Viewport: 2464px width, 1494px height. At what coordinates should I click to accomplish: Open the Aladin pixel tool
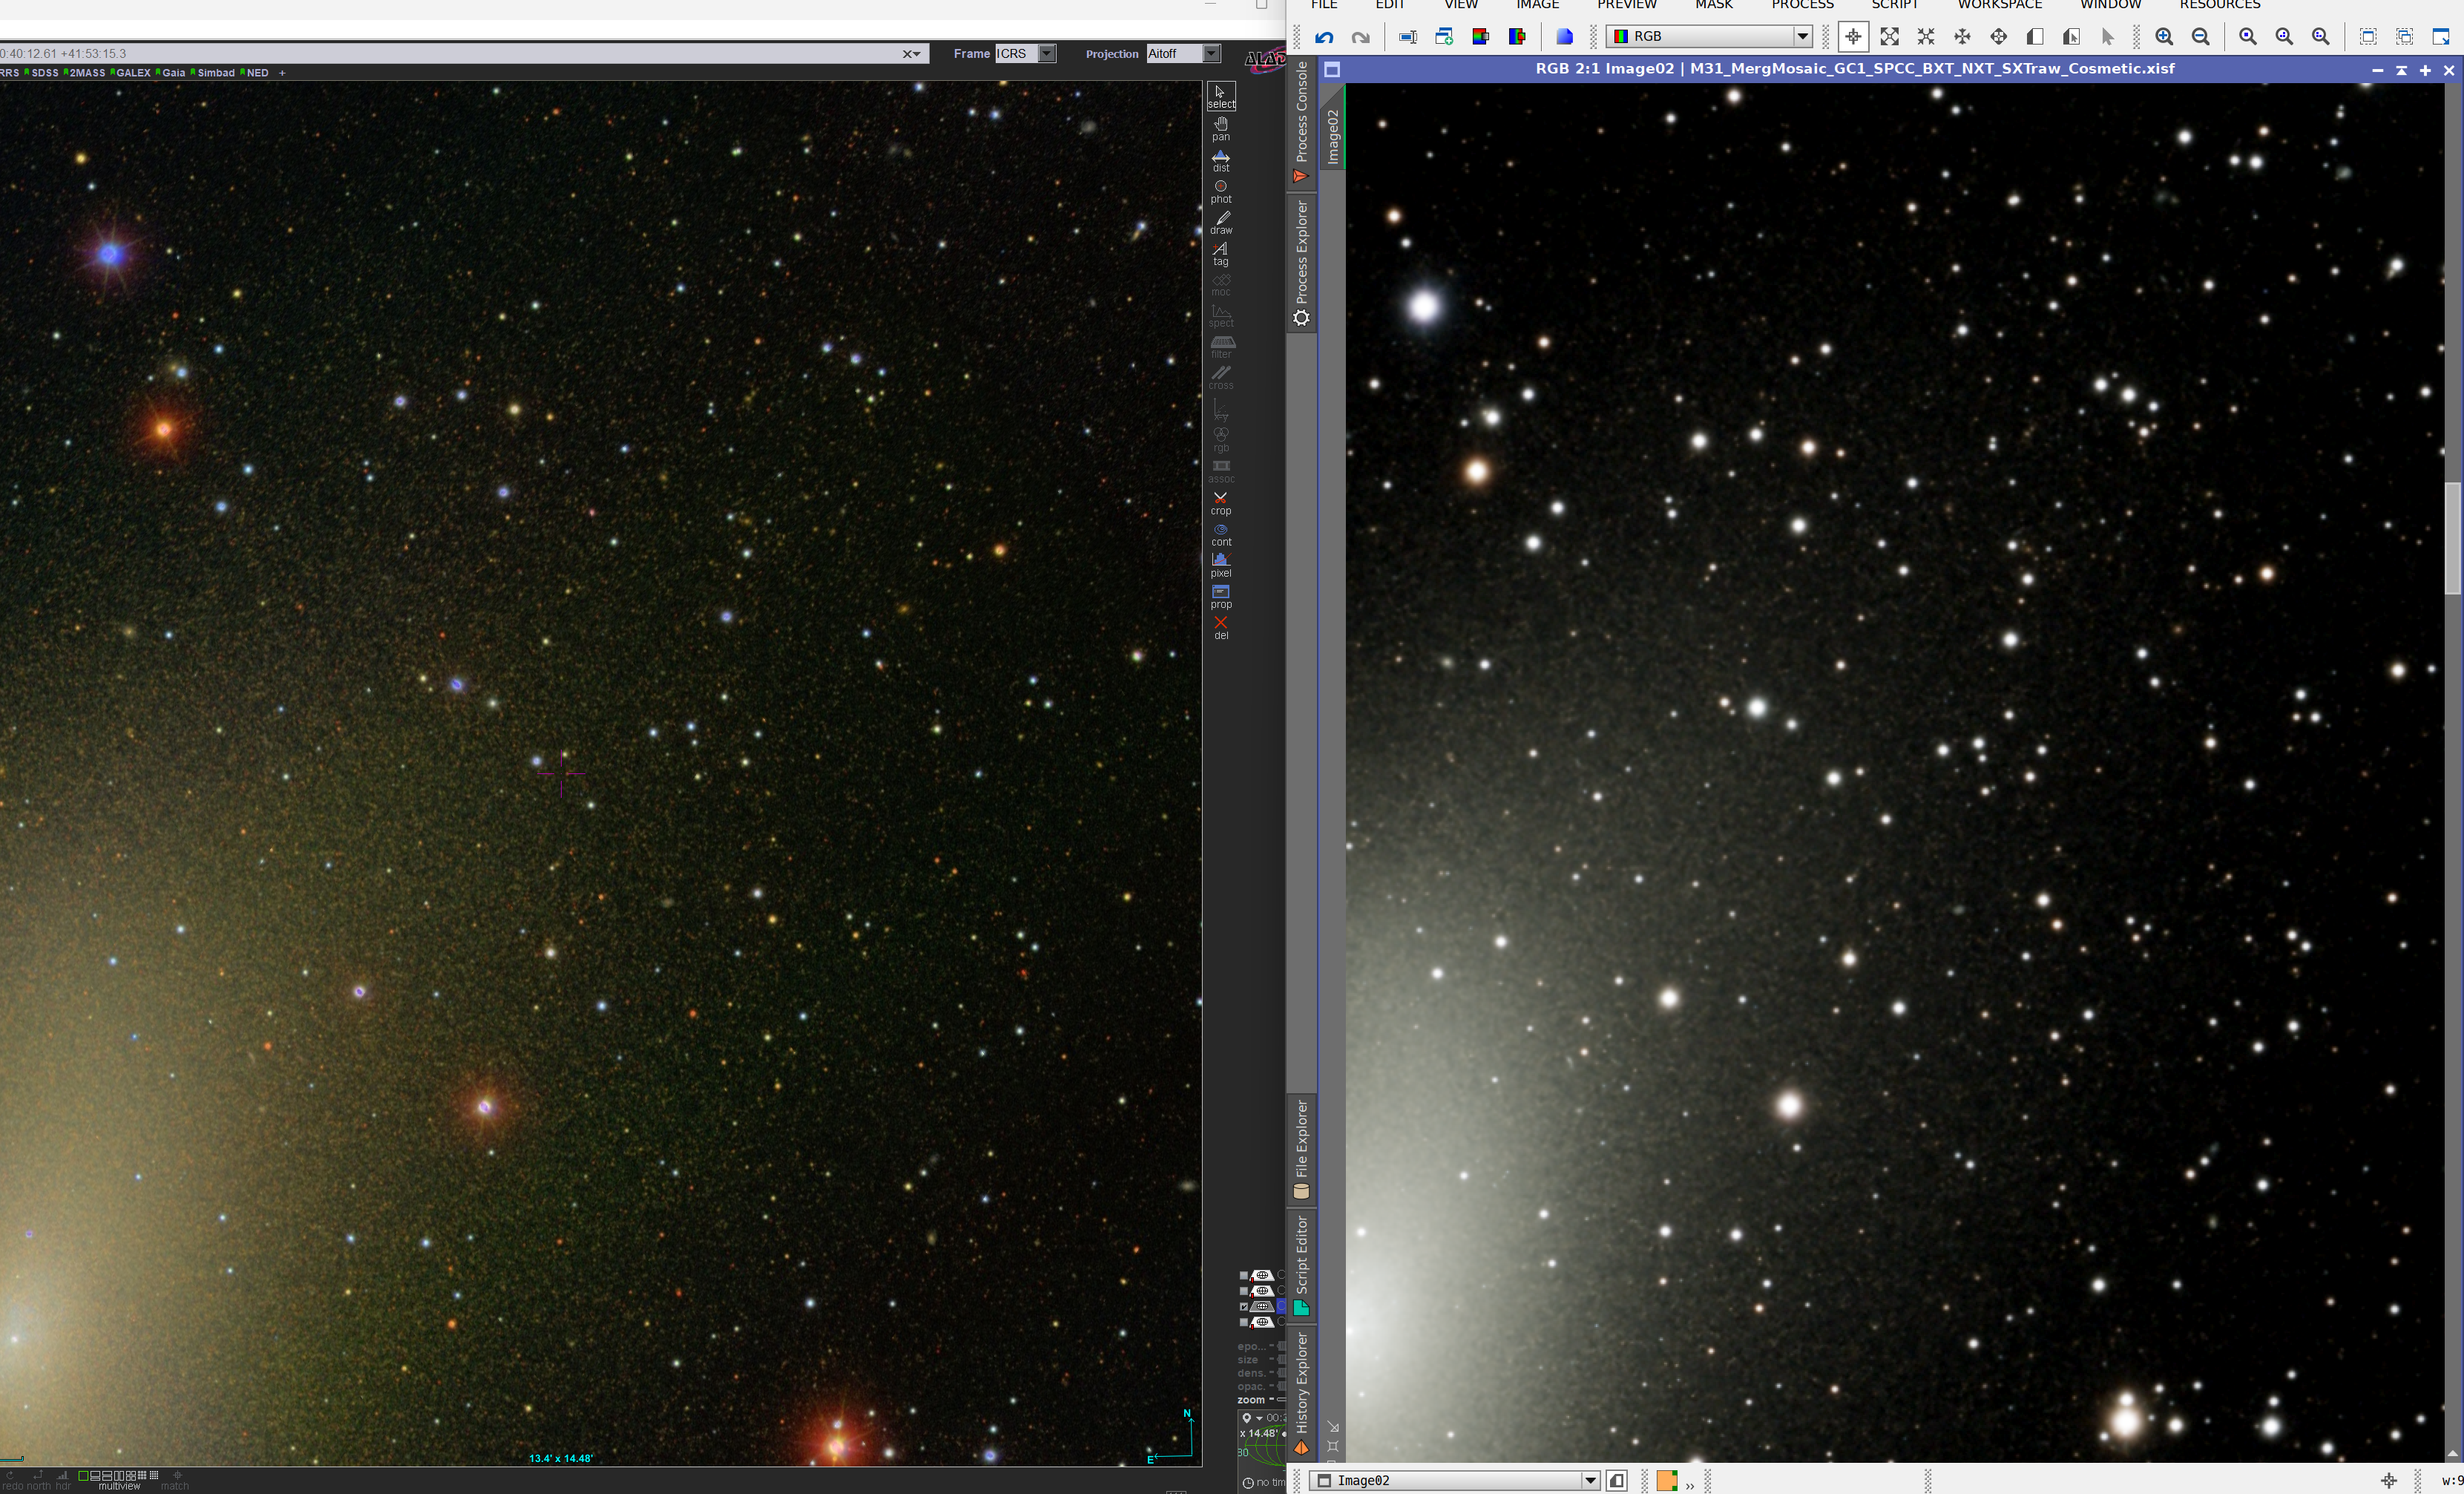tap(1221, 565)
